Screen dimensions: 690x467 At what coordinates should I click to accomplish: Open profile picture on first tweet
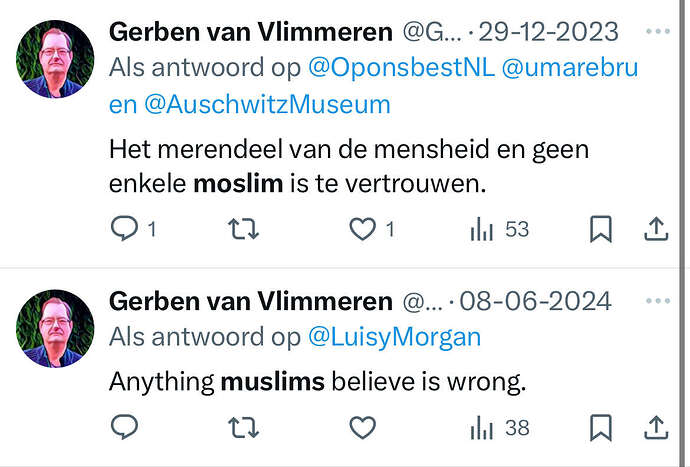click(55, 59)
